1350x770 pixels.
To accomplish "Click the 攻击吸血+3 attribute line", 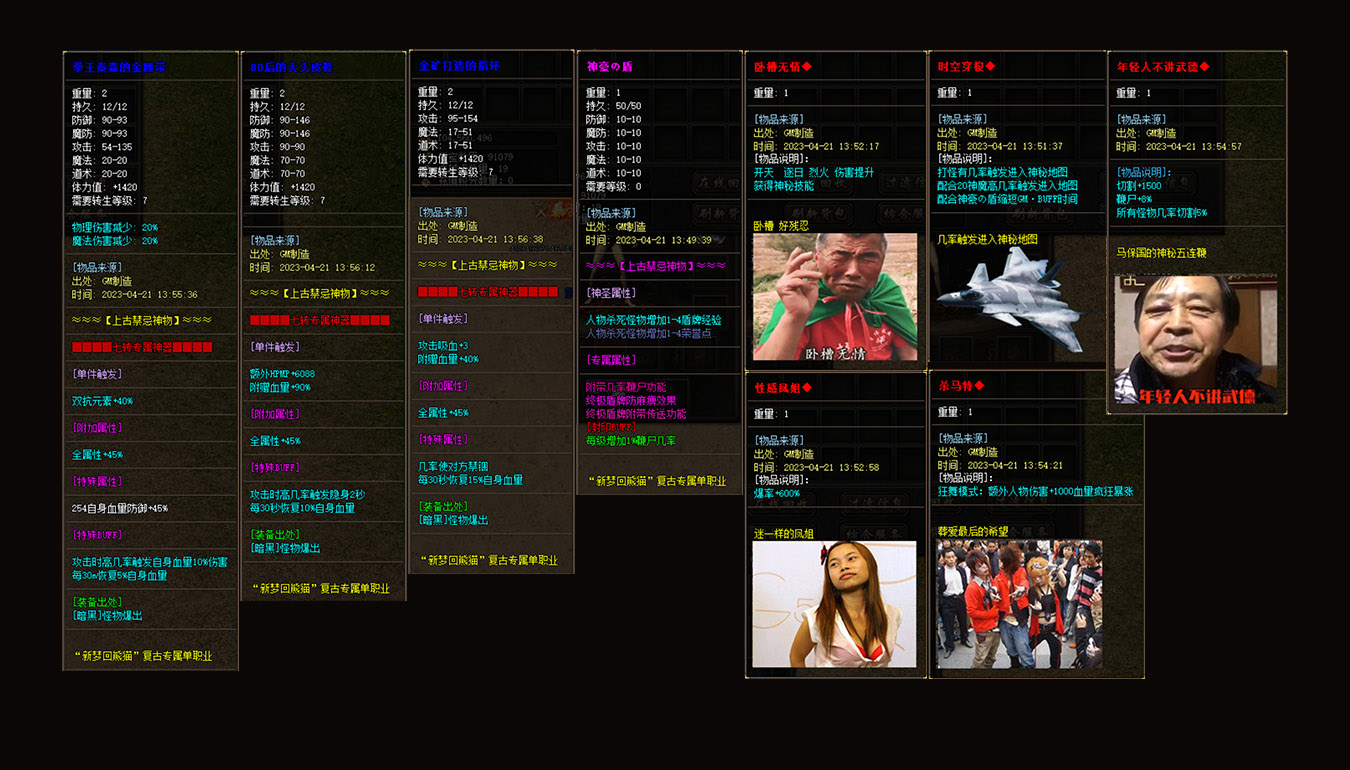I will pyautogui.click(x=443, y=346).
